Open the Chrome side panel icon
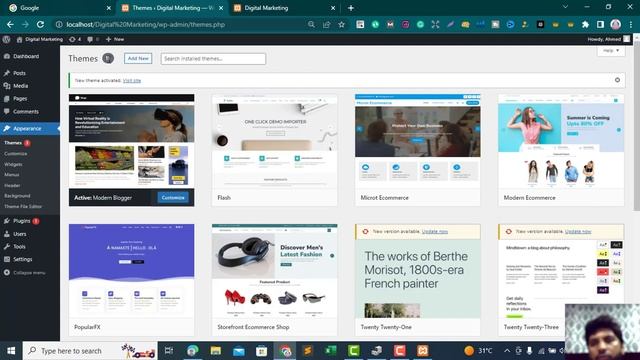The height and width of the screenshot is (360, 640). point(600,24)
